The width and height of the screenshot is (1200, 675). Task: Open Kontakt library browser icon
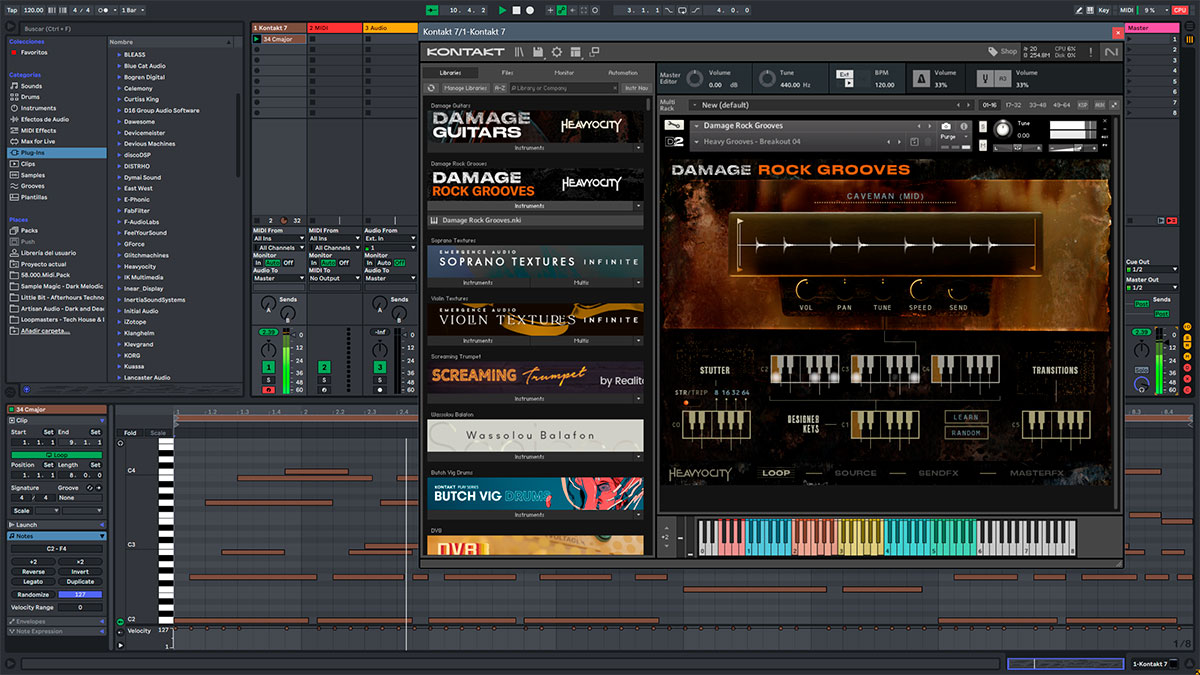519,51
